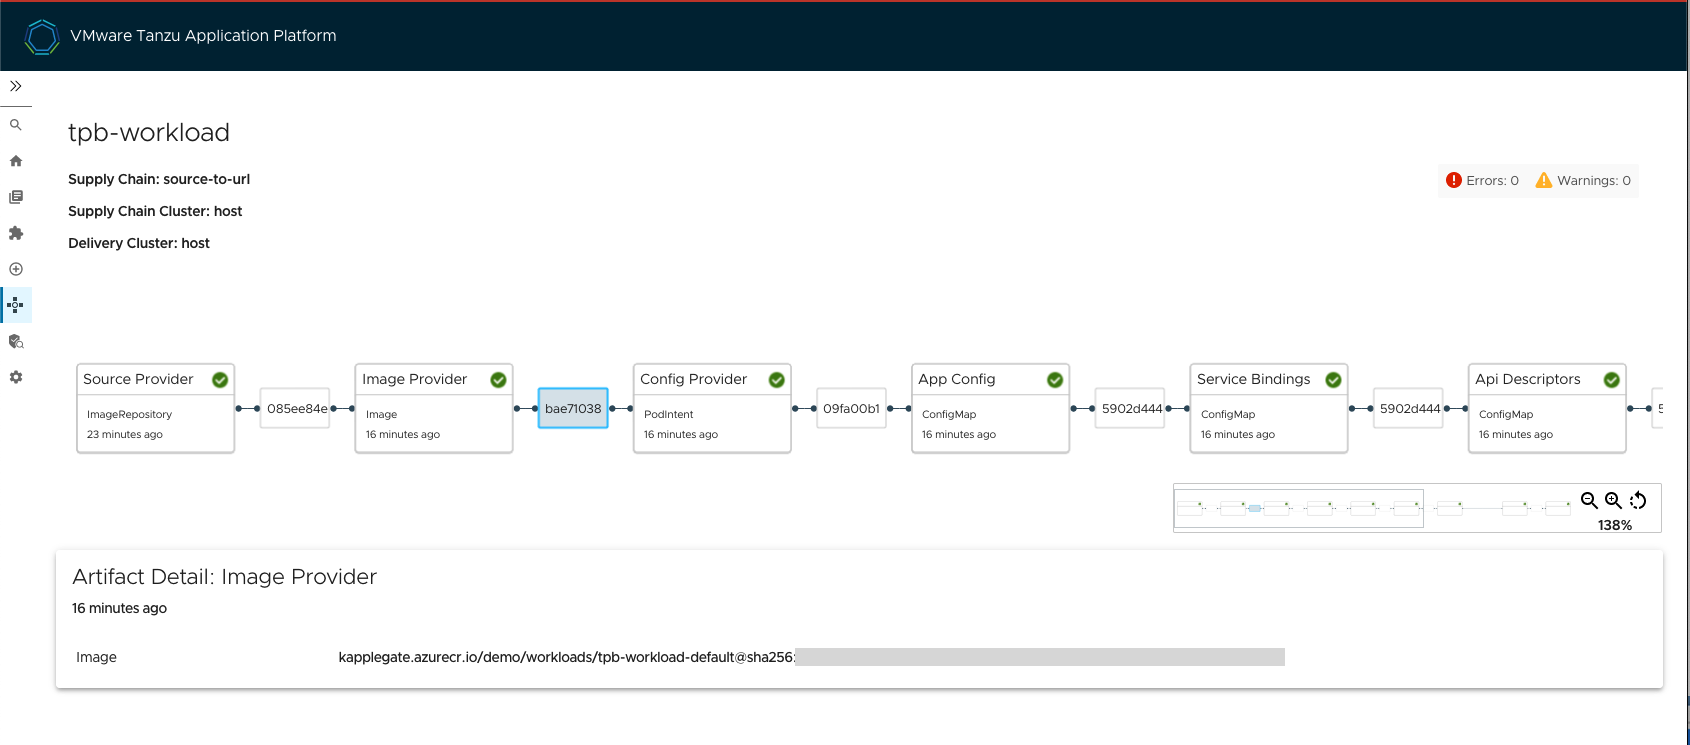The width and height of the screenshot is (1690, 745).
Task: Select the Api Descriptors stage card
Action: [1547, 408]
